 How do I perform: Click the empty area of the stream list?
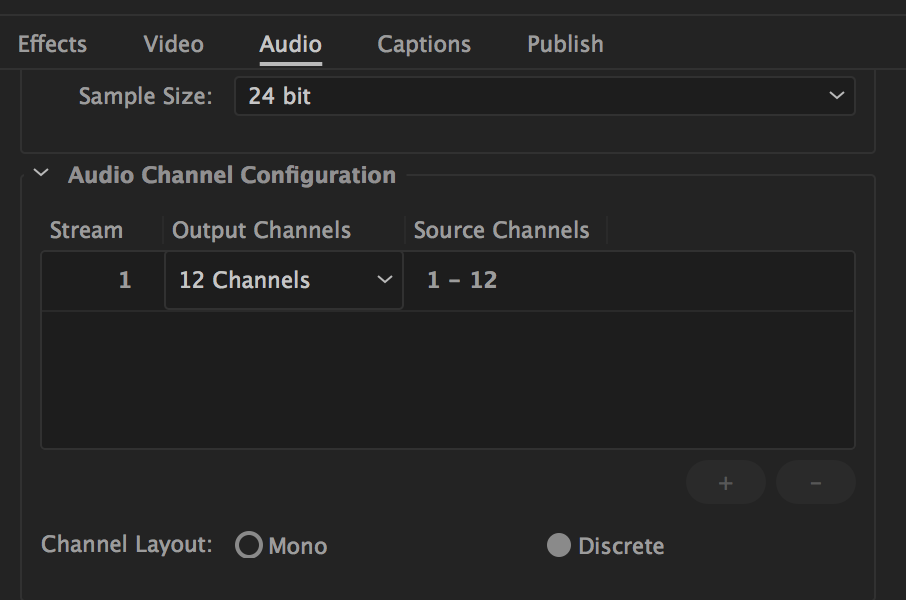pyautogui.click(x=447, y=380)
